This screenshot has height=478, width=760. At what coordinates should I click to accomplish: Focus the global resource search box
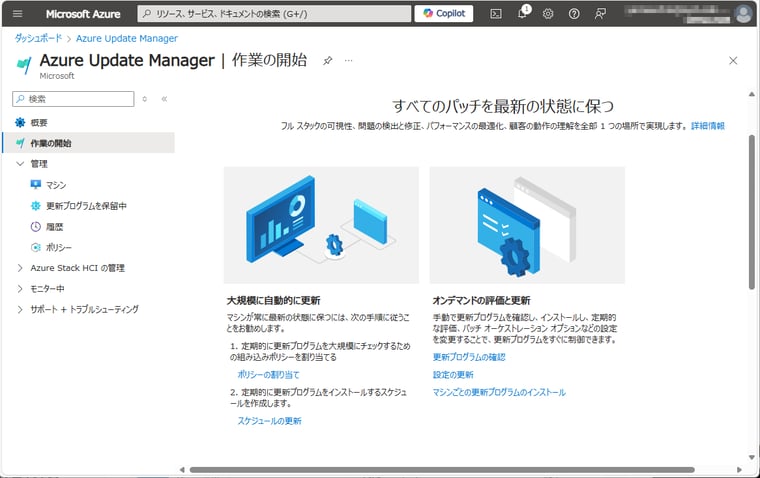pos(274,14)
